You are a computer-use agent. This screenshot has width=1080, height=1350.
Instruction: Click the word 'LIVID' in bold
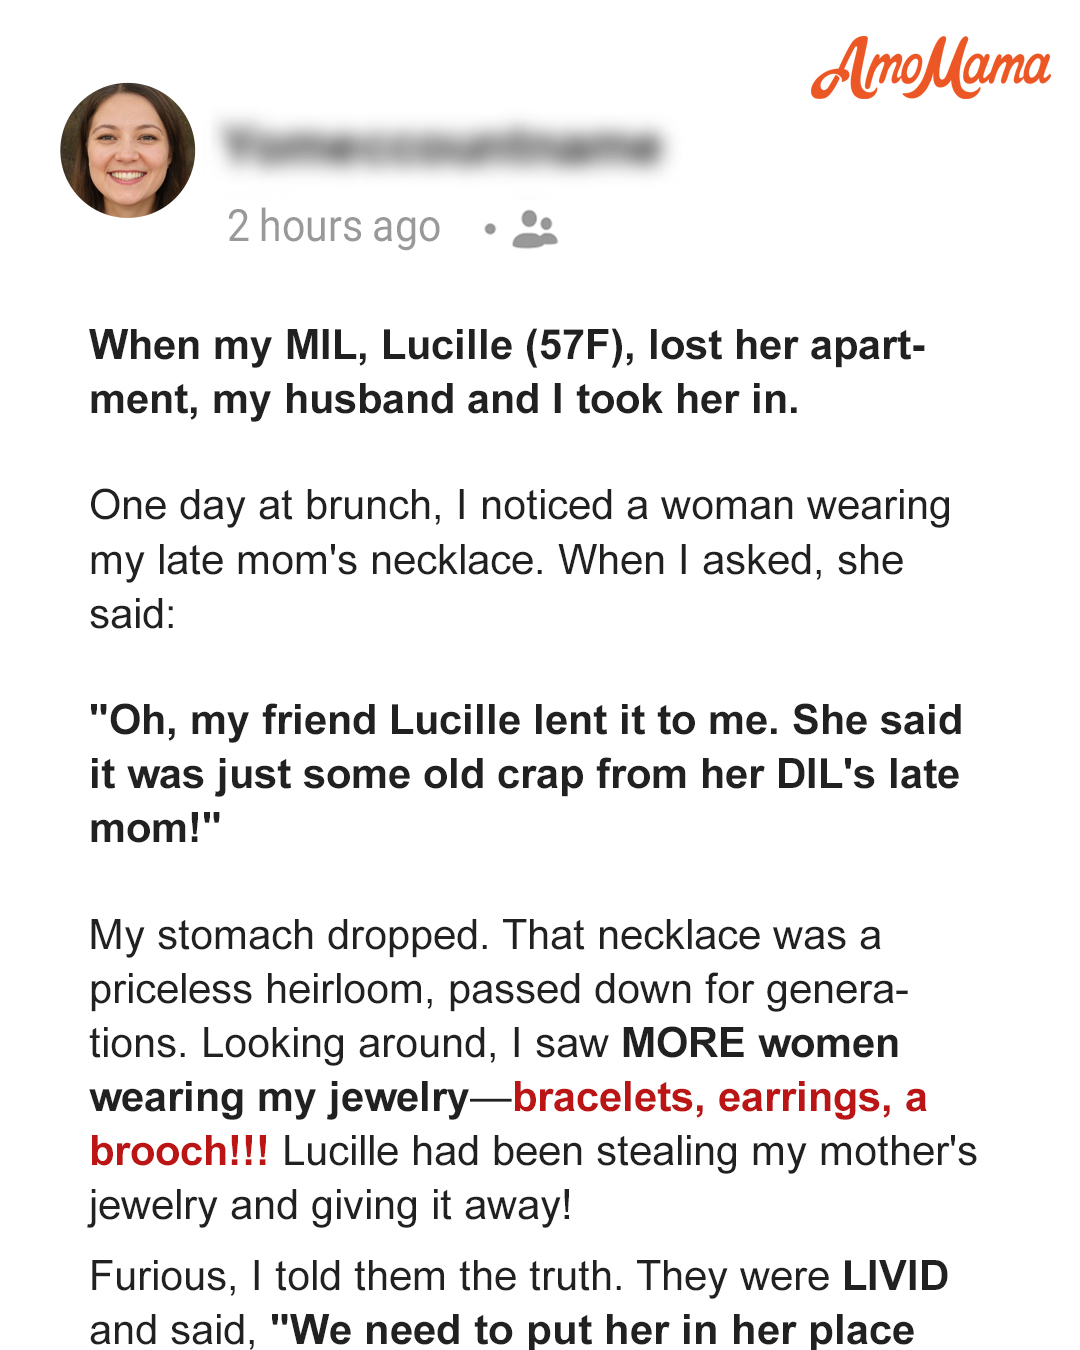[896, 1276]
